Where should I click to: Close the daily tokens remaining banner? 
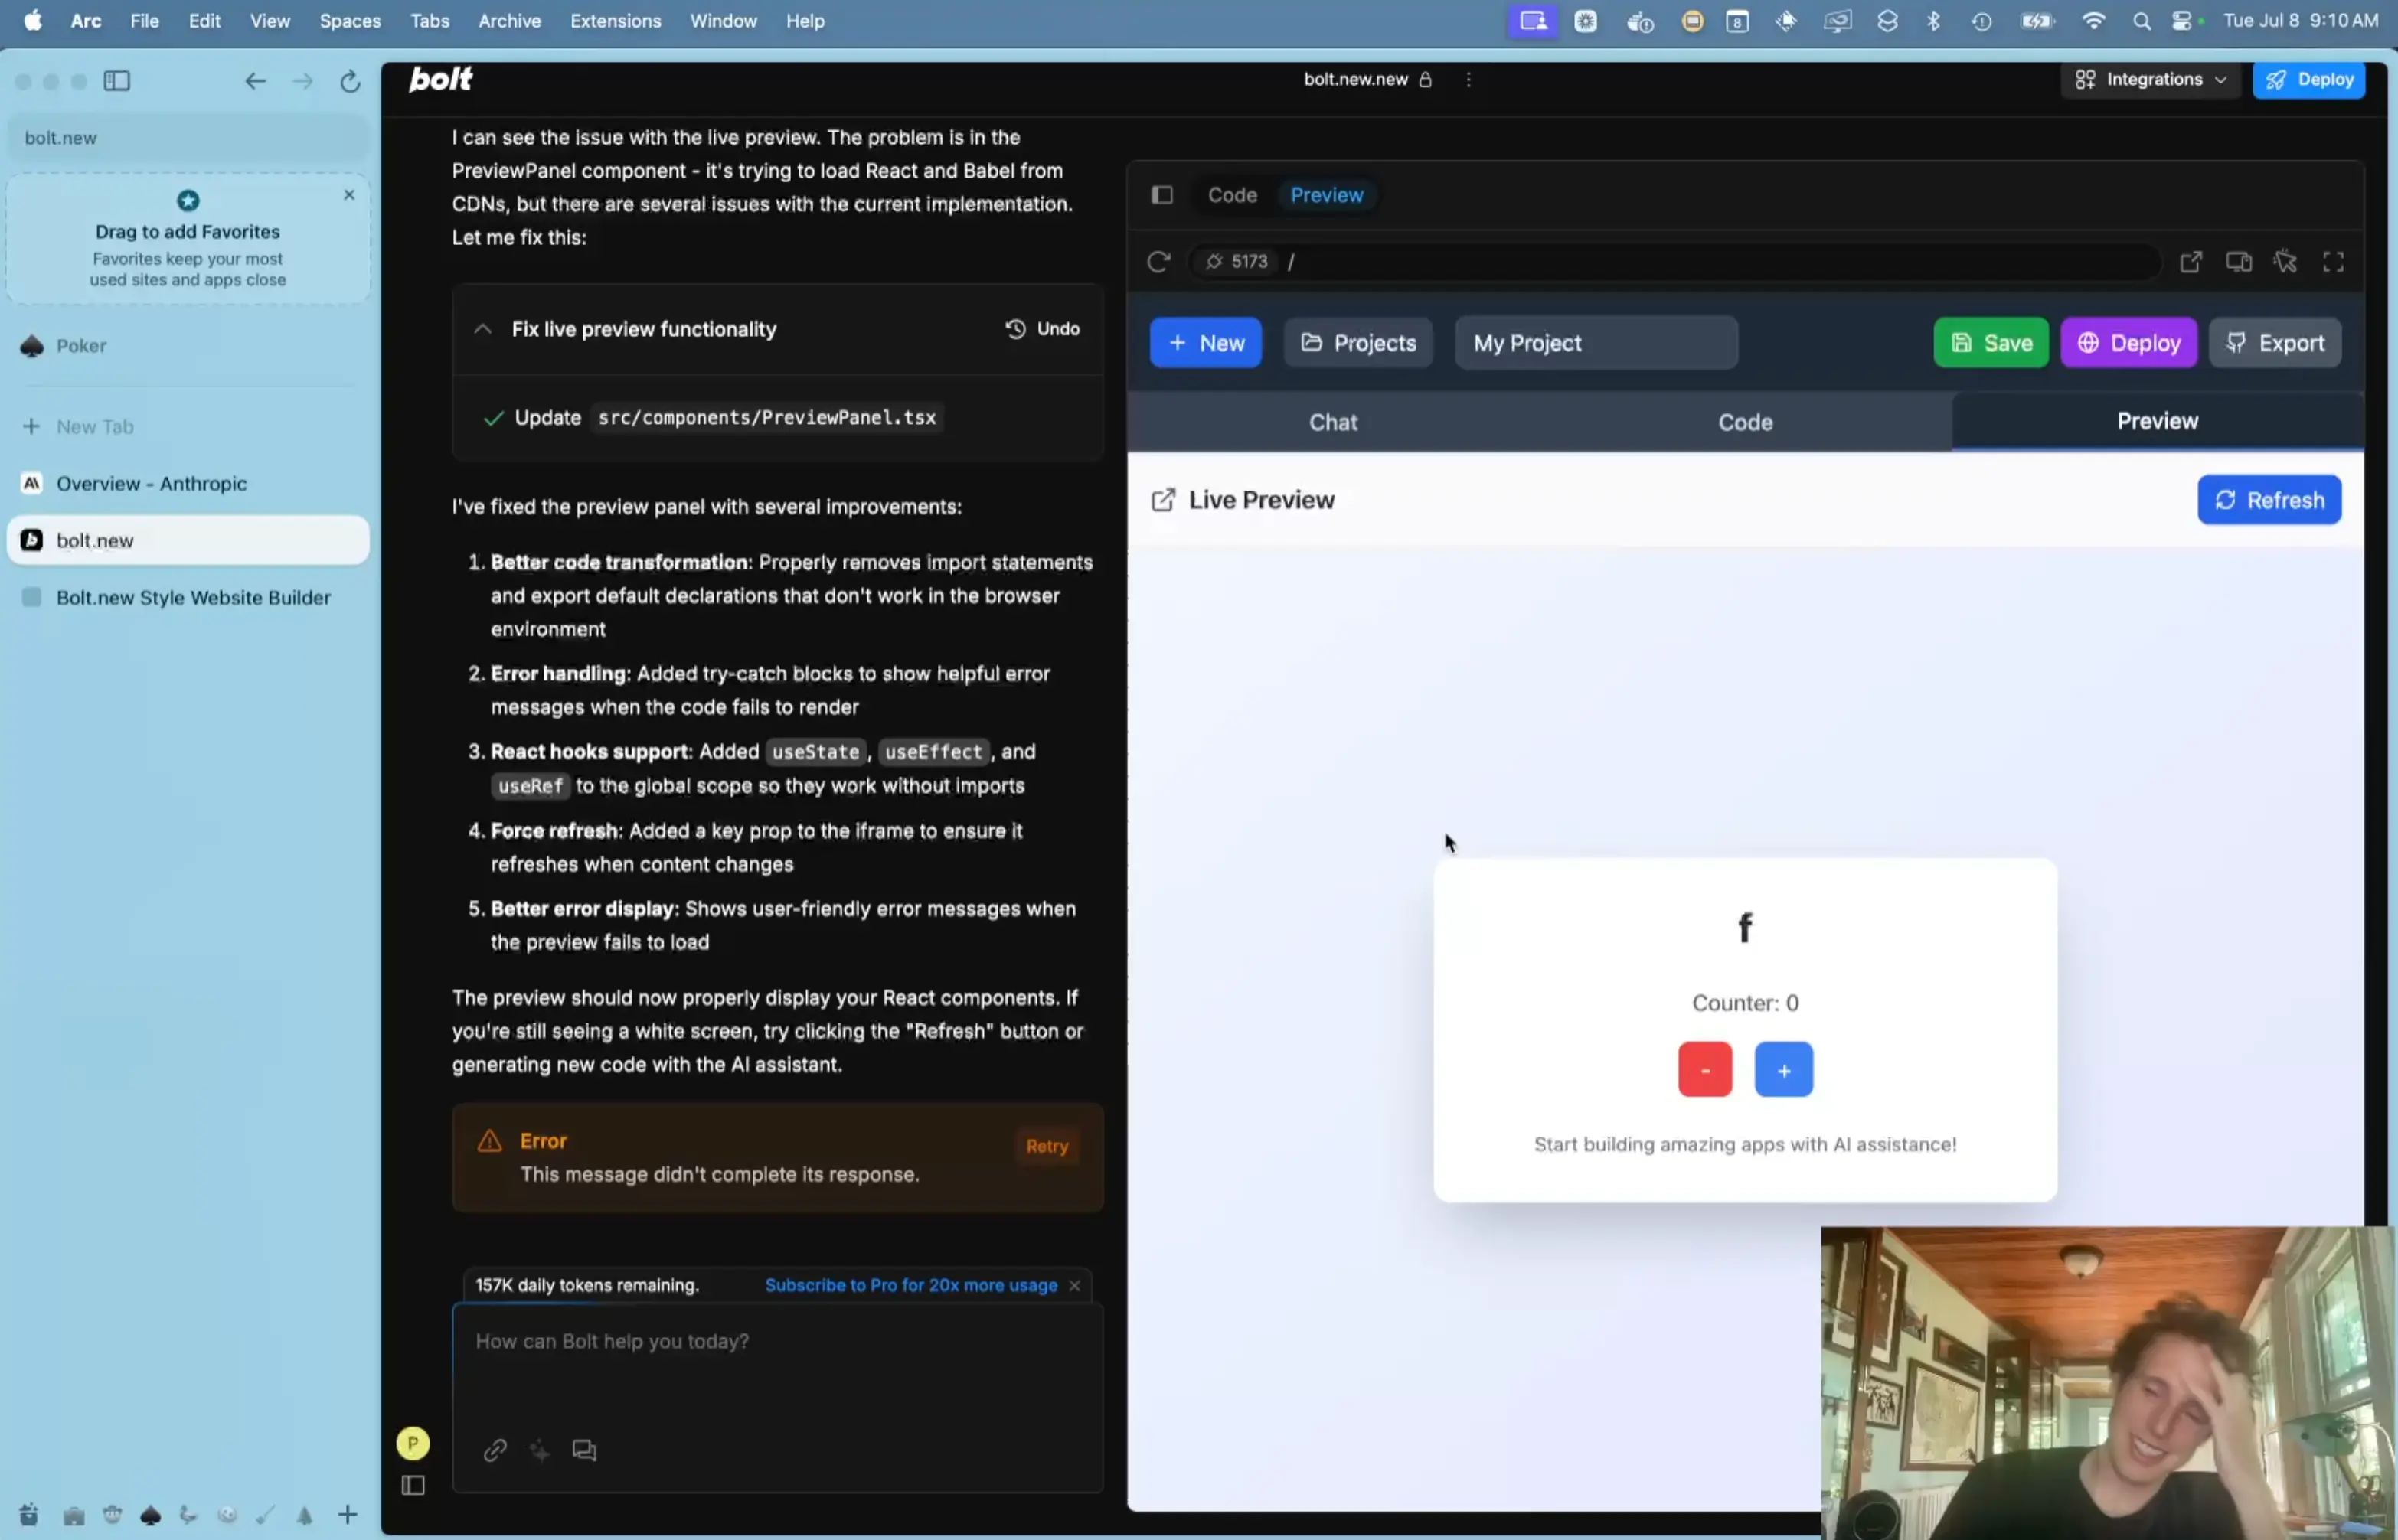coord(1075,1286)
